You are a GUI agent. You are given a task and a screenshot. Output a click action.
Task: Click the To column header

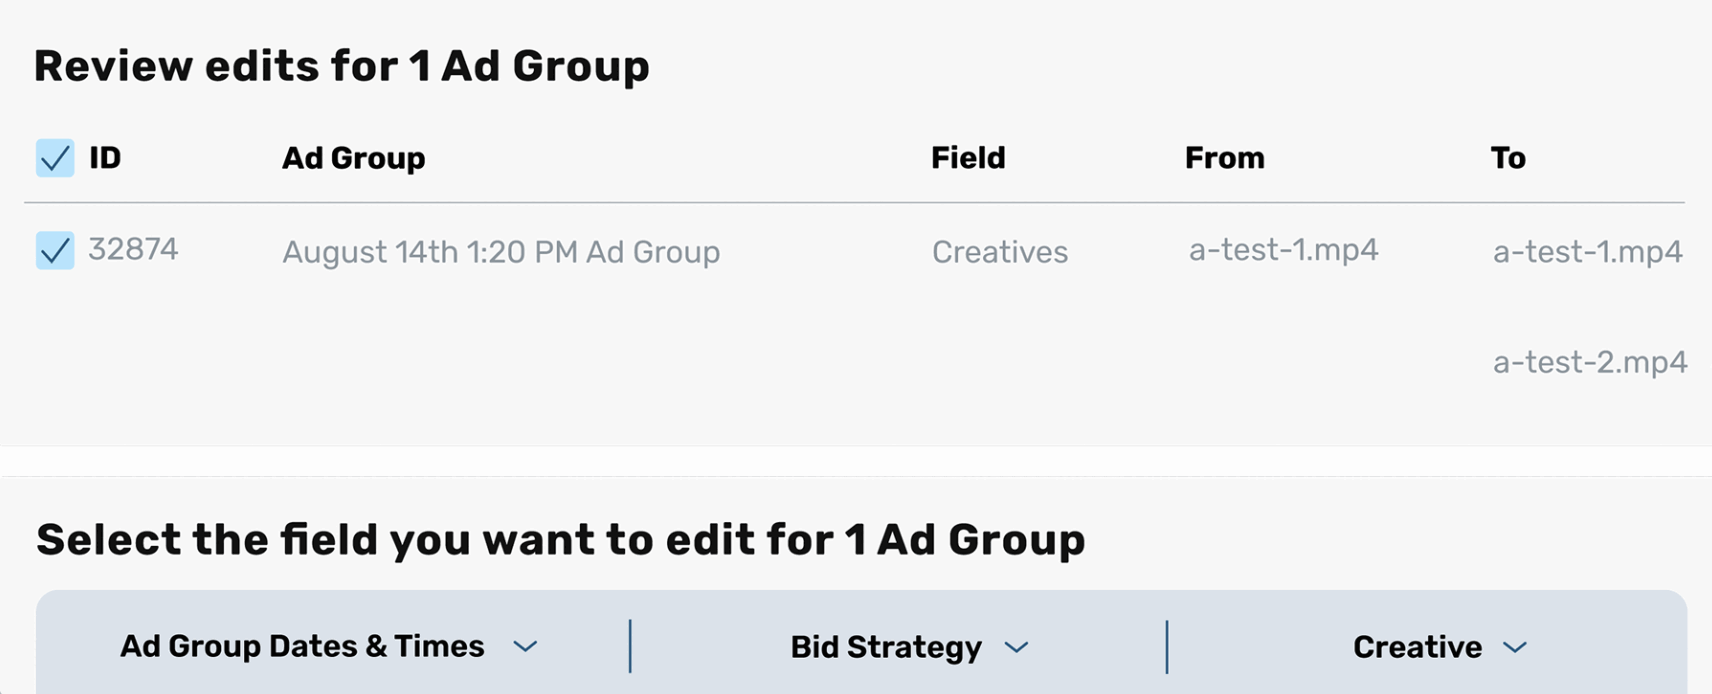(1507, 158)
